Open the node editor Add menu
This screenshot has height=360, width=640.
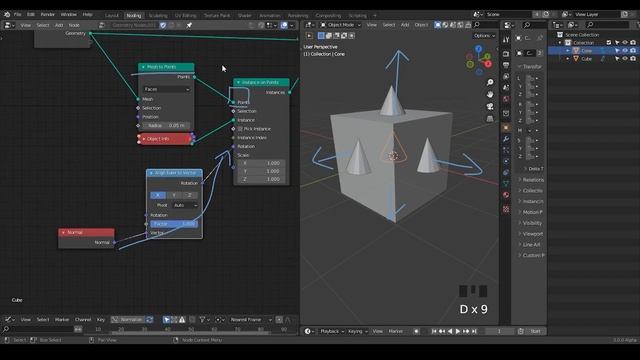pos(59,25)
